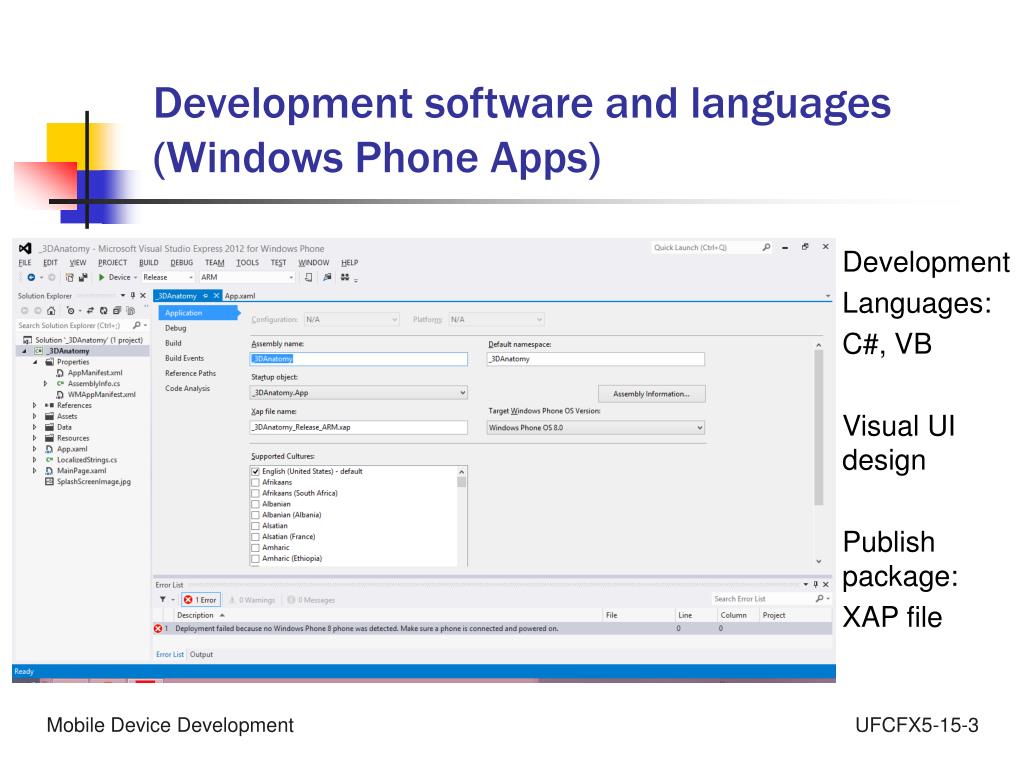The image size is (1024, 768).
Task: Click the device window icon right of ARM
Action: [x=308, y=278]
